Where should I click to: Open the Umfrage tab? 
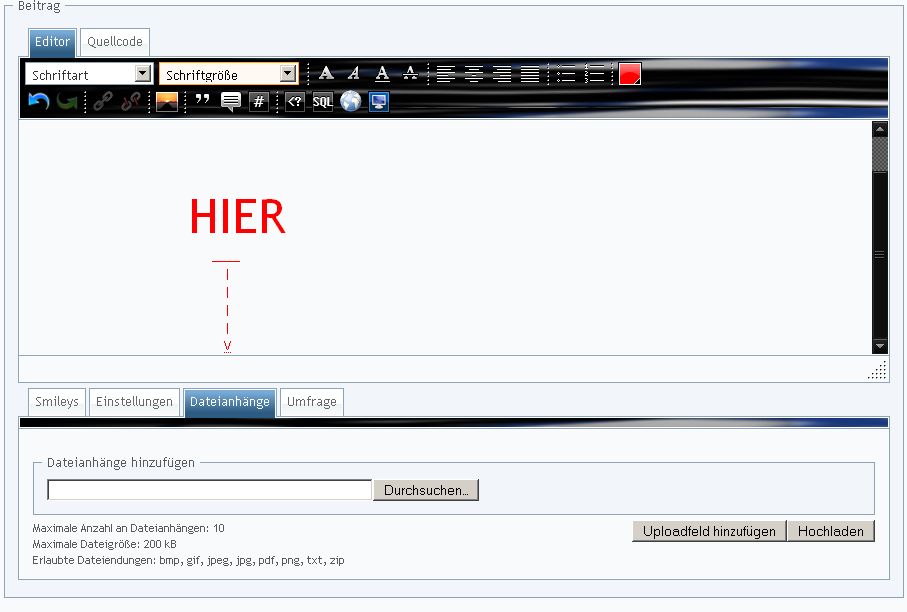click(311, 402)
